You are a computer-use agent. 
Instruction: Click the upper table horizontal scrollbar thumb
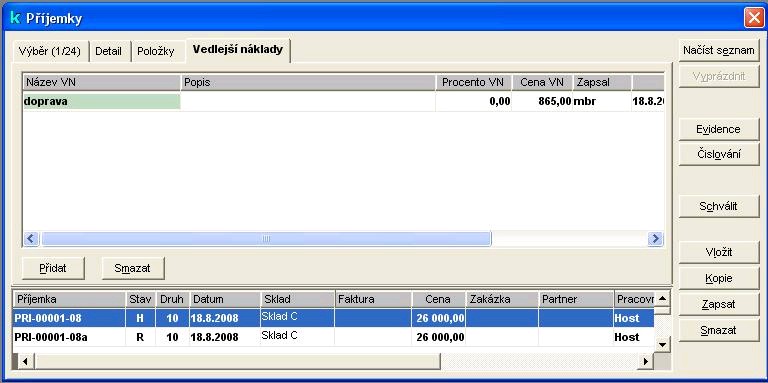266,239
